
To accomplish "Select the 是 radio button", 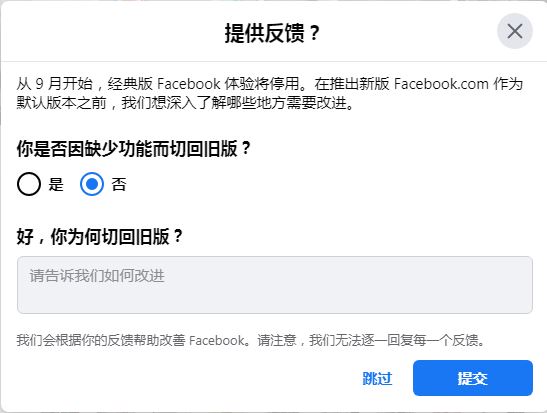I will coord(29,184).
